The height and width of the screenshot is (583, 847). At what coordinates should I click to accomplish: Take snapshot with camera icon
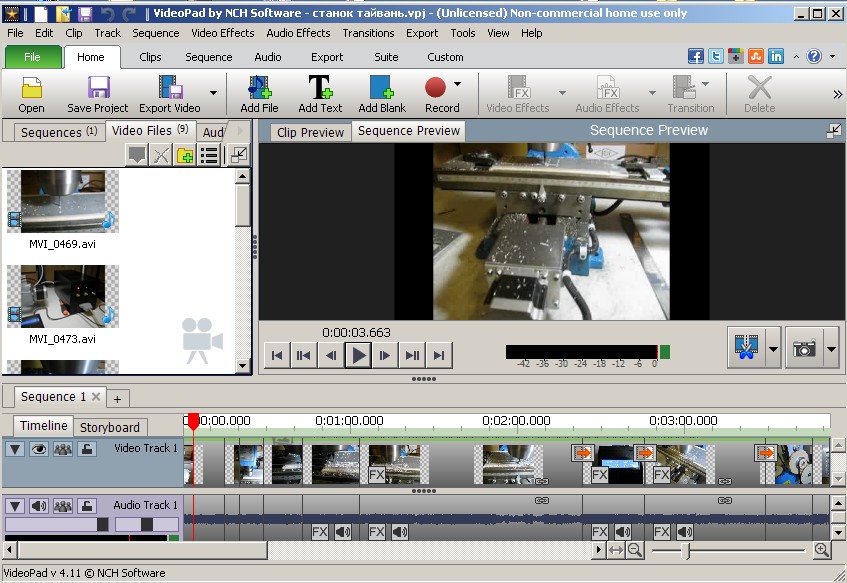(804, 348)
